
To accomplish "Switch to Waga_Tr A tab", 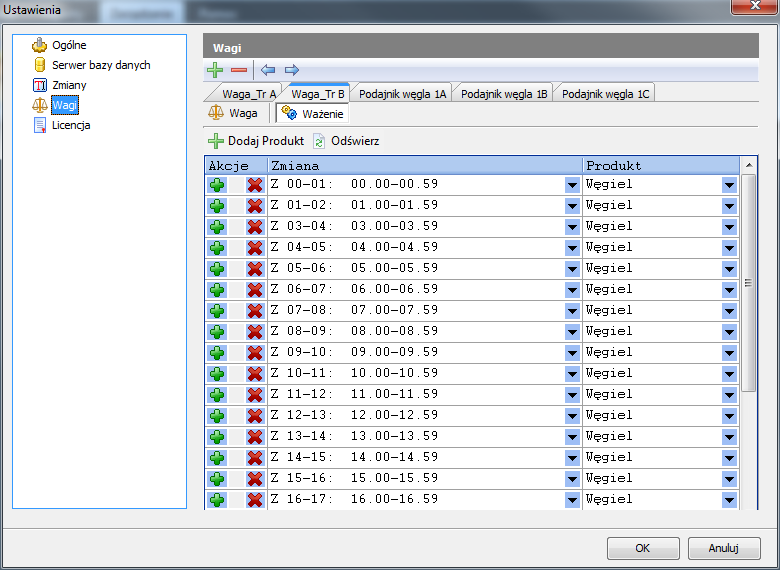I will (248, 94).
